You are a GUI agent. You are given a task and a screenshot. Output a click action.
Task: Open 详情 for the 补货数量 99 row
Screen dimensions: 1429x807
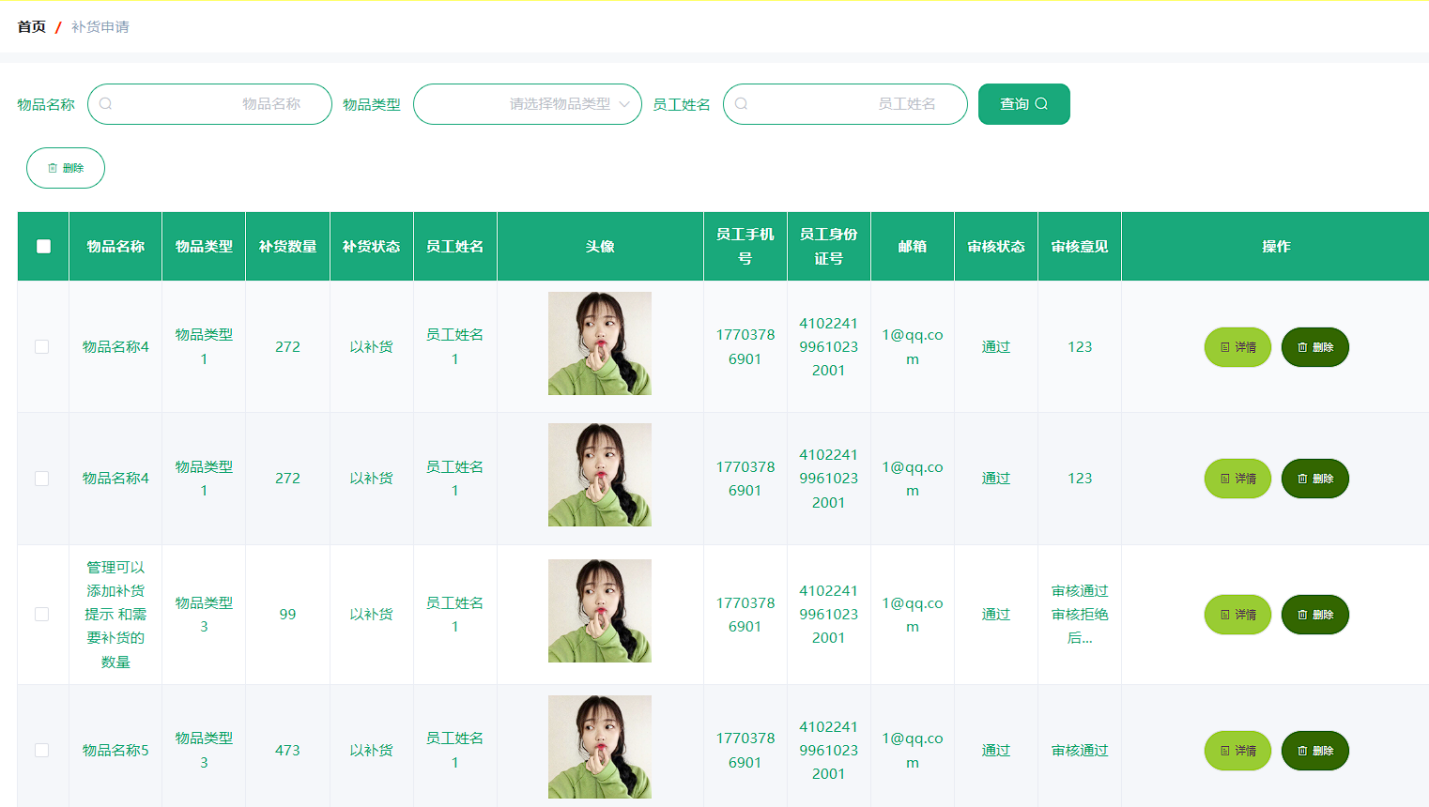(x=1237, y=614)
